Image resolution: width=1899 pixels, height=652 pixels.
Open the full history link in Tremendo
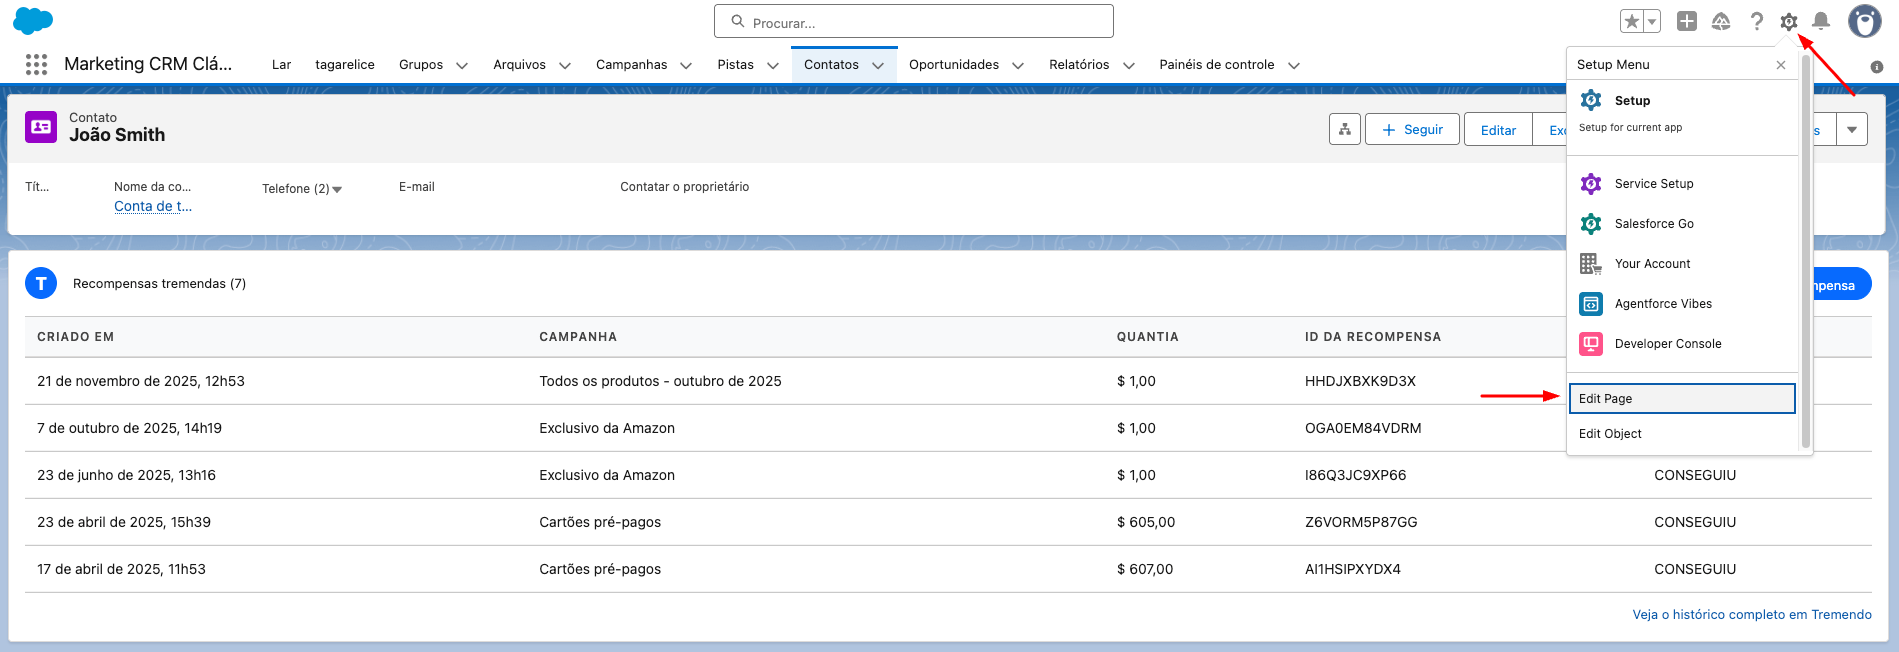(x=1751, y=615)
